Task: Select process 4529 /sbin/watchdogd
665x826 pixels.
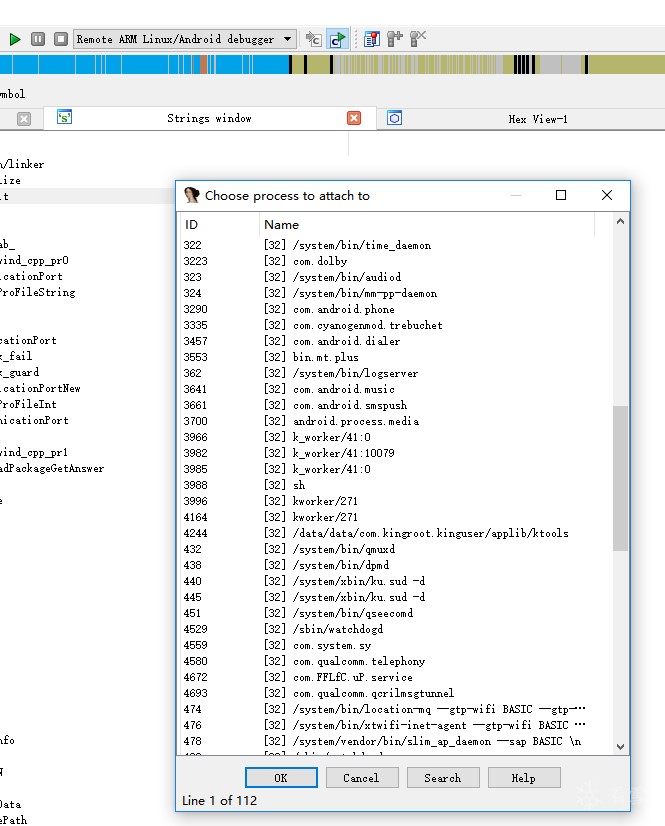Action: click(396, 629)
